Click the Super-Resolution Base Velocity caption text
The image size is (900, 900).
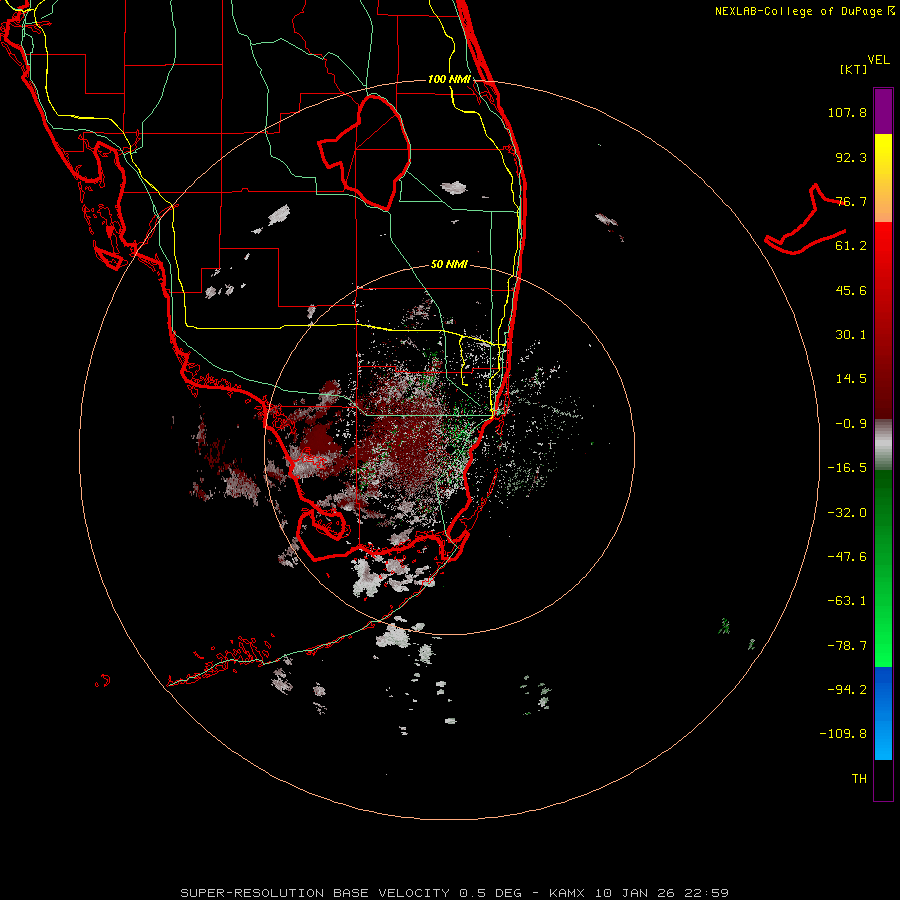(455, 893)
